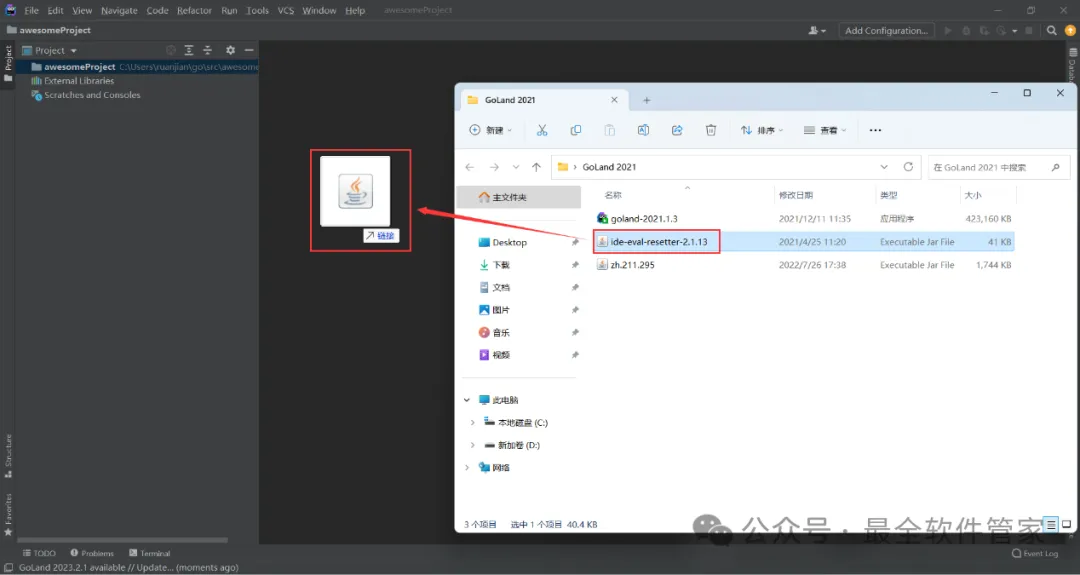This screenshot has height=575, width=1080.
Task: Switch Explorer to large thumbnails view icon
Action: click(x=1067, y=524)
